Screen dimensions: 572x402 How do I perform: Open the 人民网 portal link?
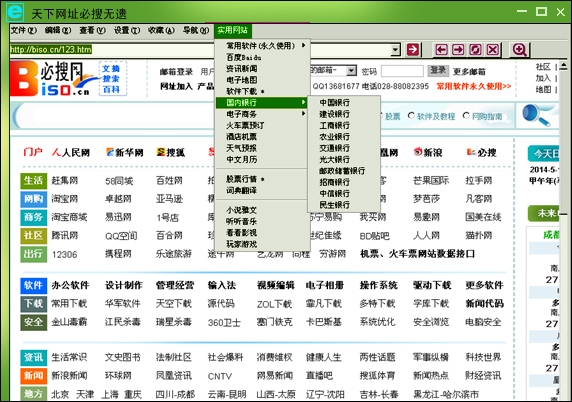click(x=71, y=152)
